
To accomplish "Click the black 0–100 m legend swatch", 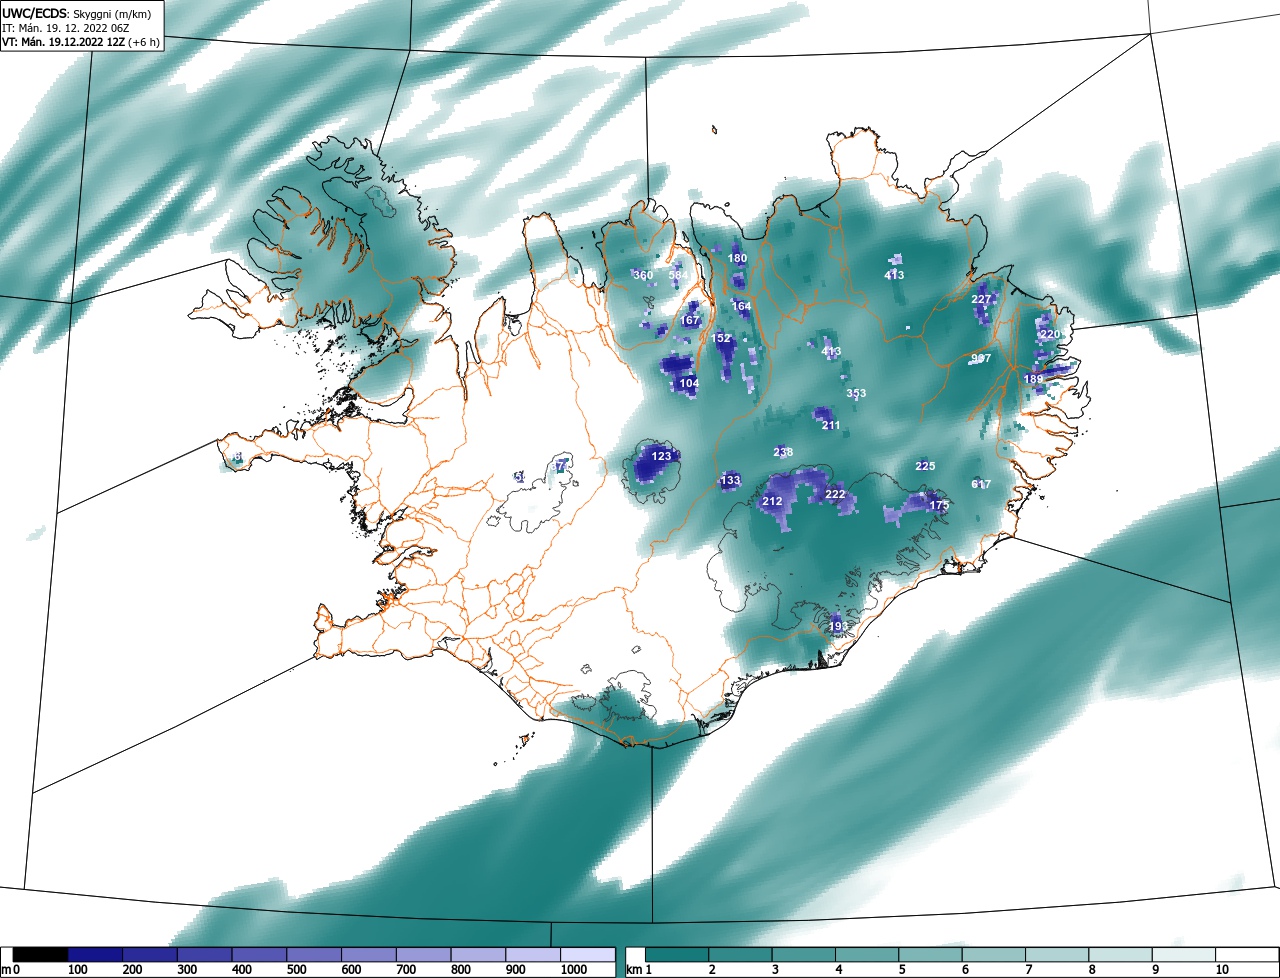I will point(40,955).
